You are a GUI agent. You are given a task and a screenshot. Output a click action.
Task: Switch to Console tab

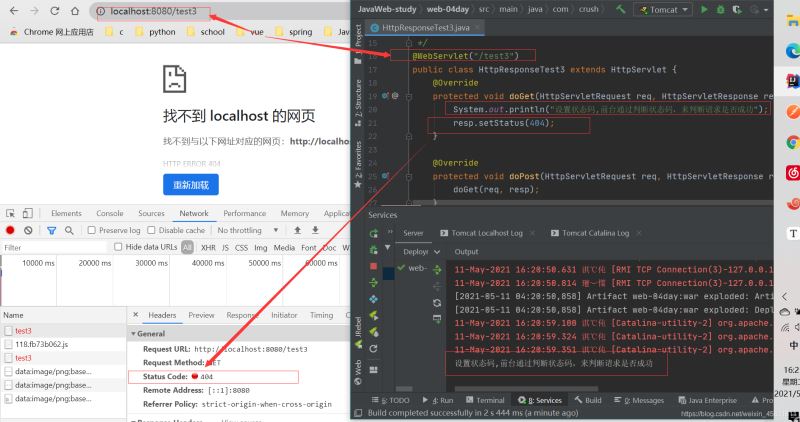pyautogui.click(x=110, y=213)
